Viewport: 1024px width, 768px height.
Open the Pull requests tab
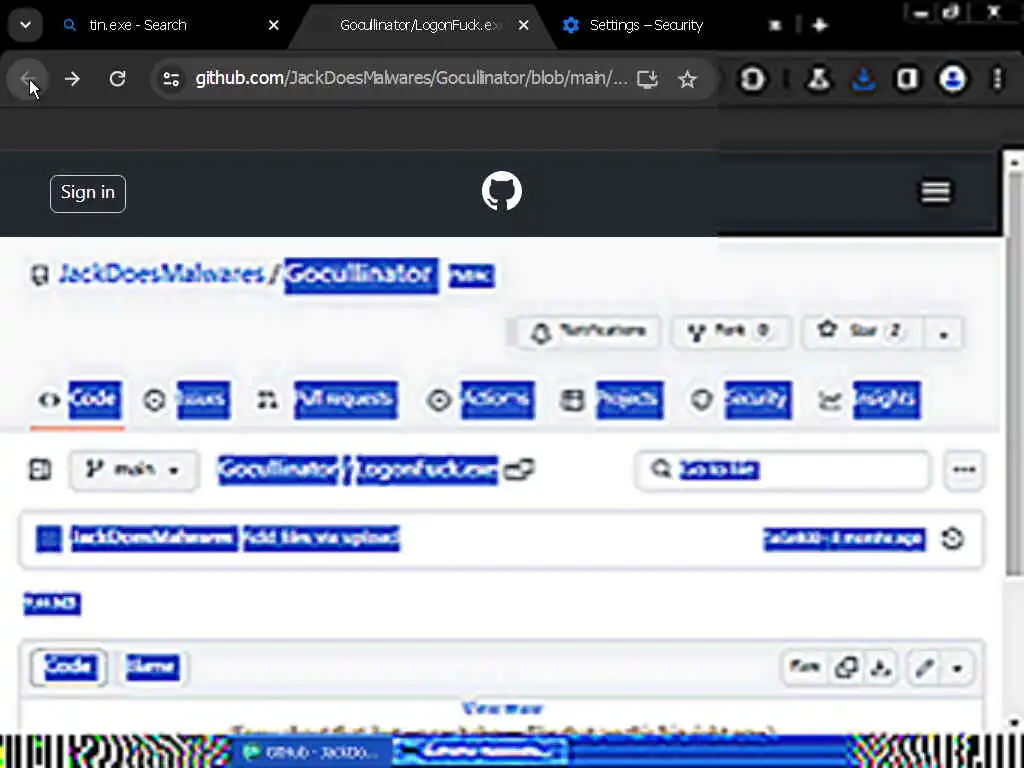tap(327, 399)
